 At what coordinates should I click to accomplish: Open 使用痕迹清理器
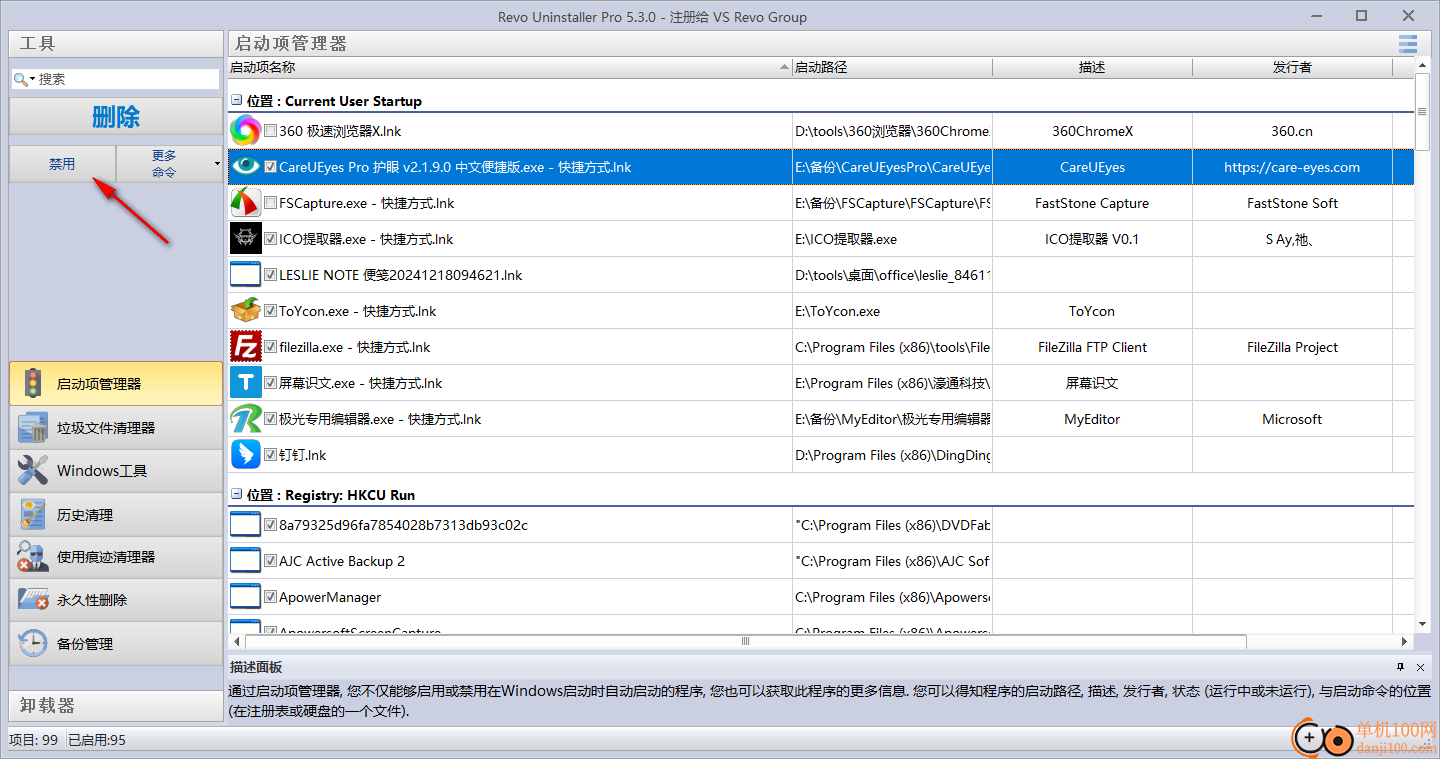coord(116,557)
